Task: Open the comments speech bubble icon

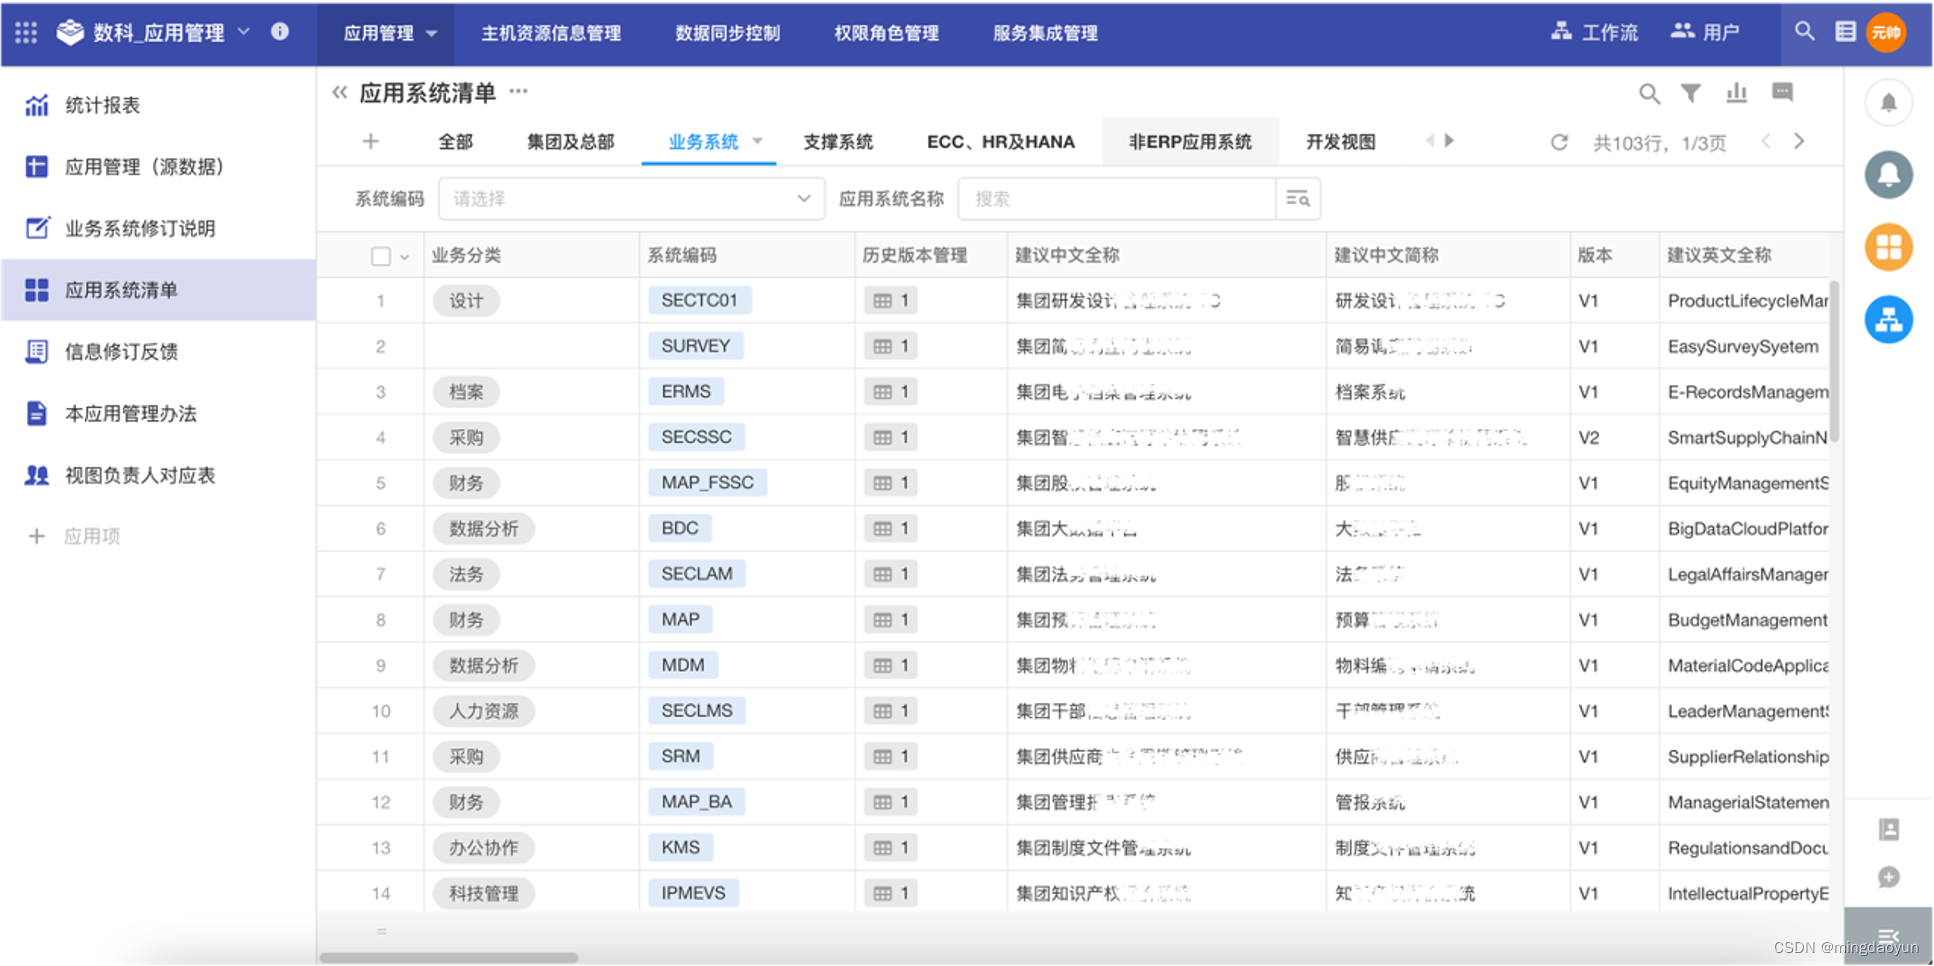Action: coord(1782,93)
